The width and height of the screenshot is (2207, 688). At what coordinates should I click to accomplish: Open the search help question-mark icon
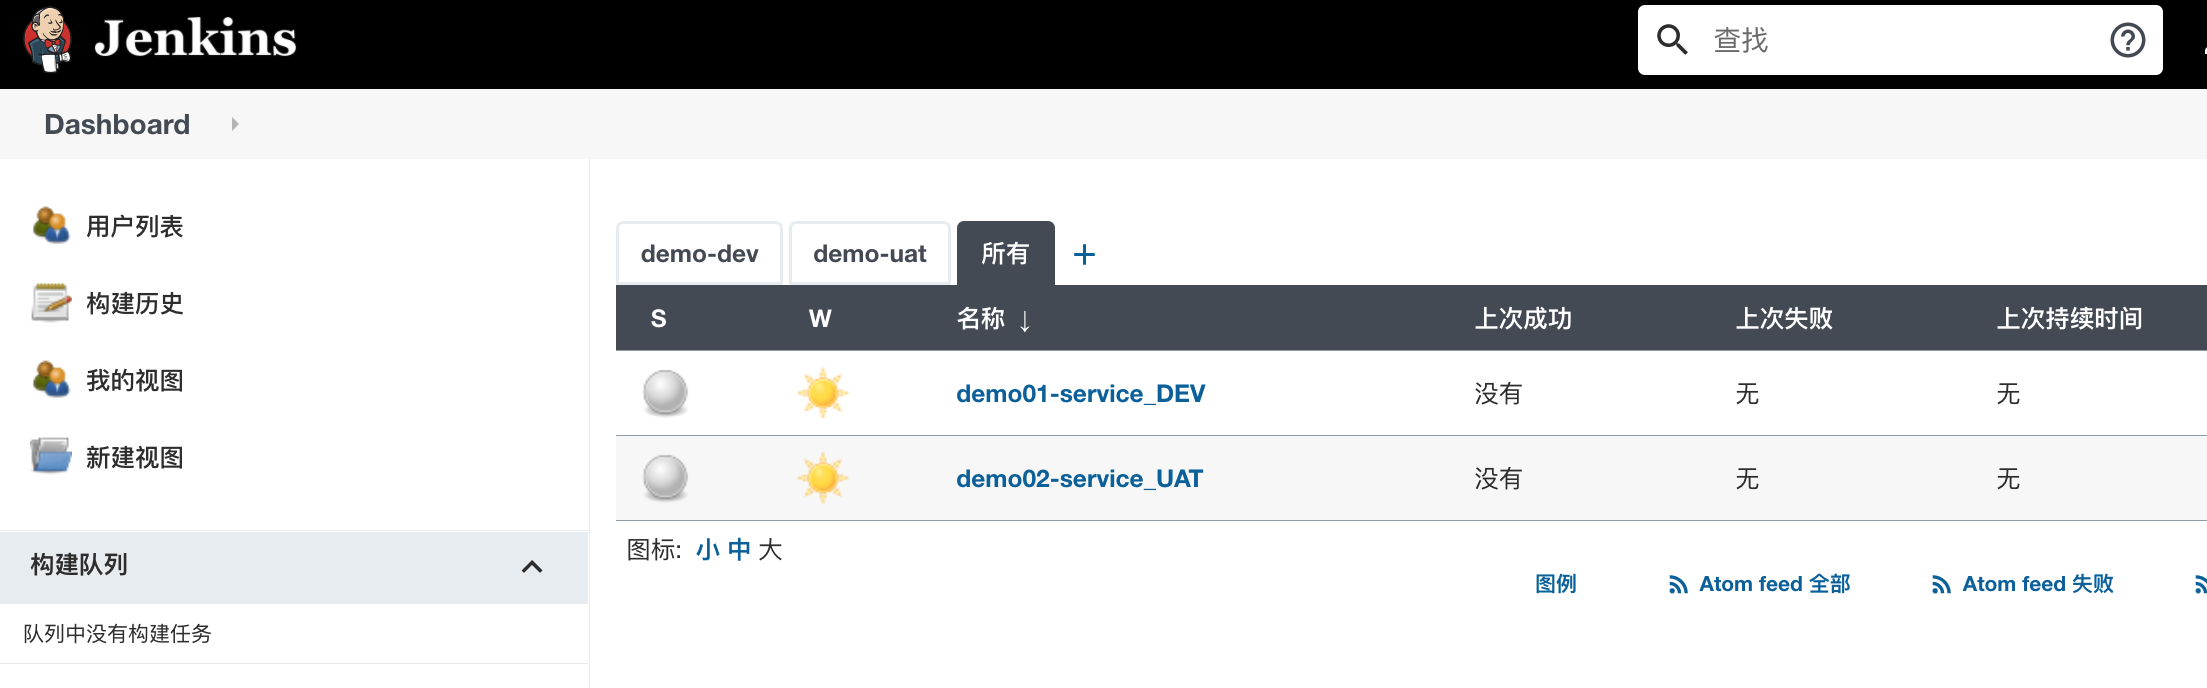click(x=2127, y=40)
